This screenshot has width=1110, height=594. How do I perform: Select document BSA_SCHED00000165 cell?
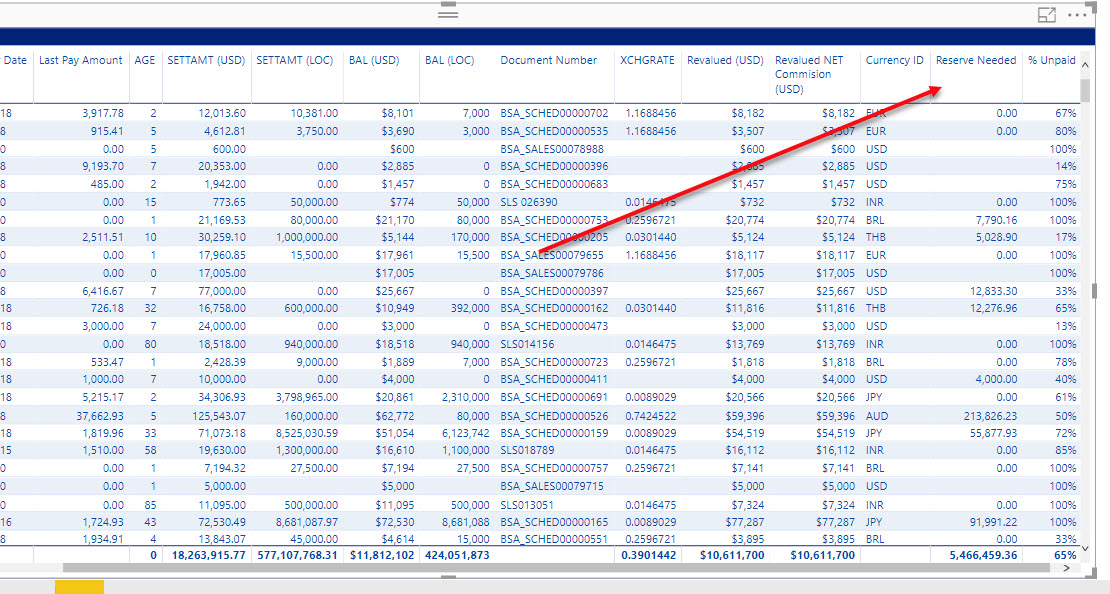coord(554,522)
